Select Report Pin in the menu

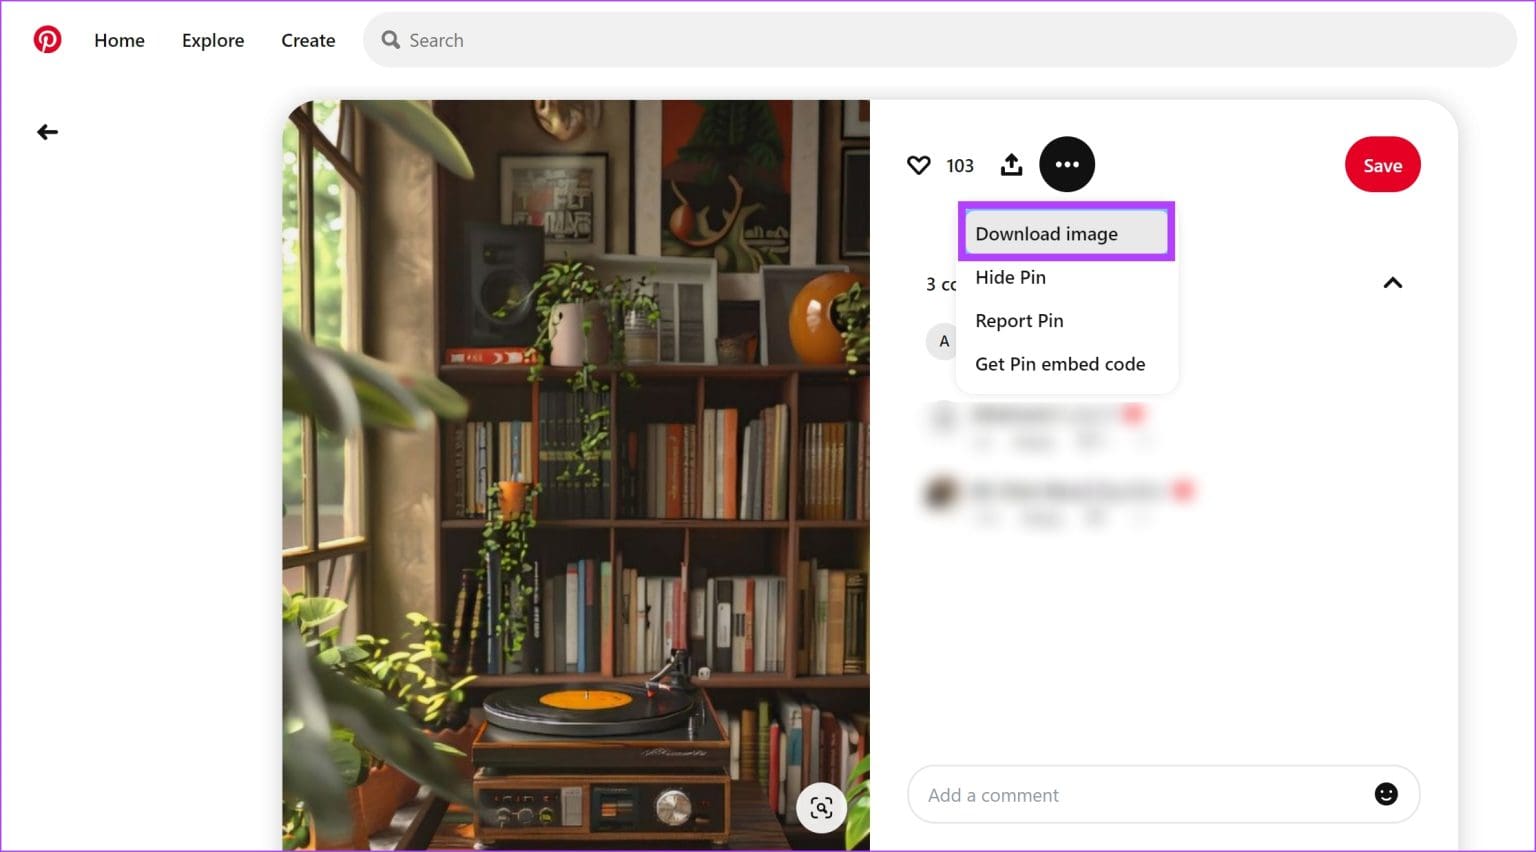click(x=1019, y=320)
